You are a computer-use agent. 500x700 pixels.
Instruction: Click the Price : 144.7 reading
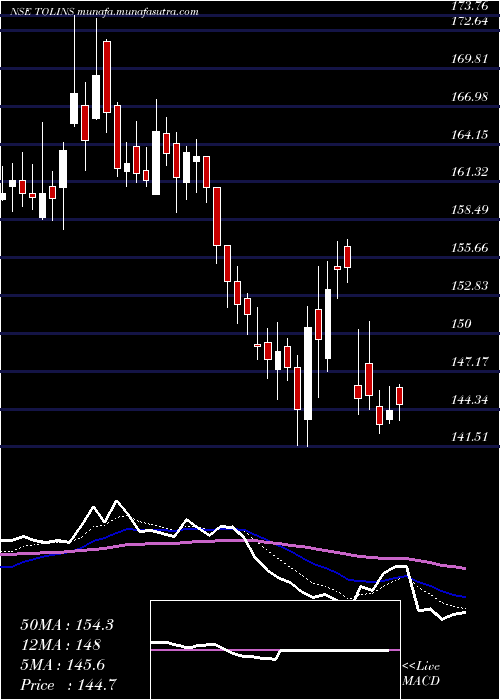click(70, 685)
